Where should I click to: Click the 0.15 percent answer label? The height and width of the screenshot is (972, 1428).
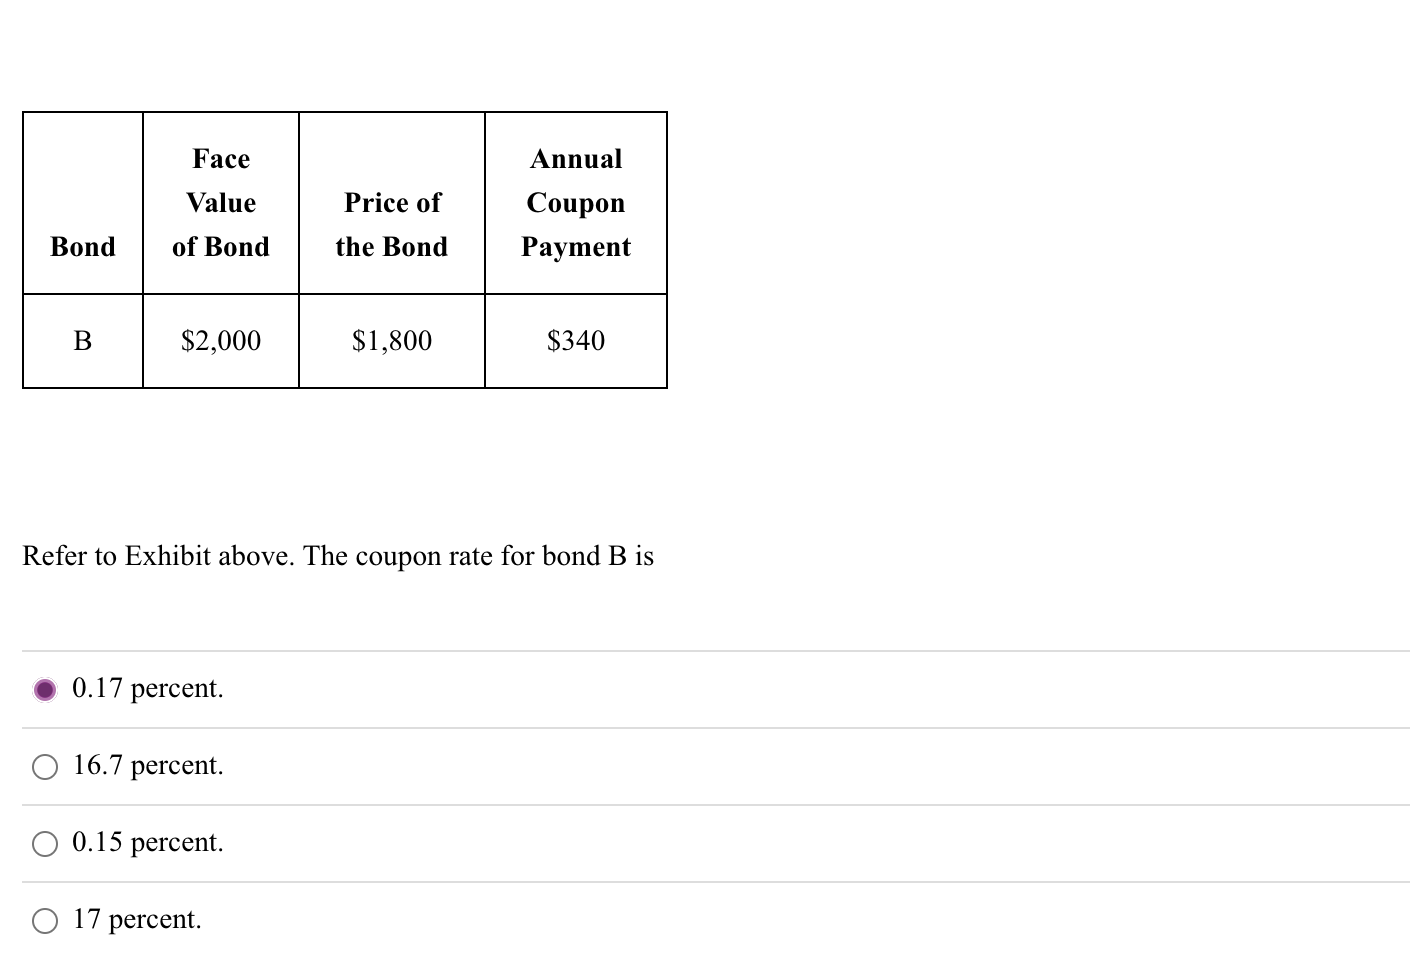(148, 842)
